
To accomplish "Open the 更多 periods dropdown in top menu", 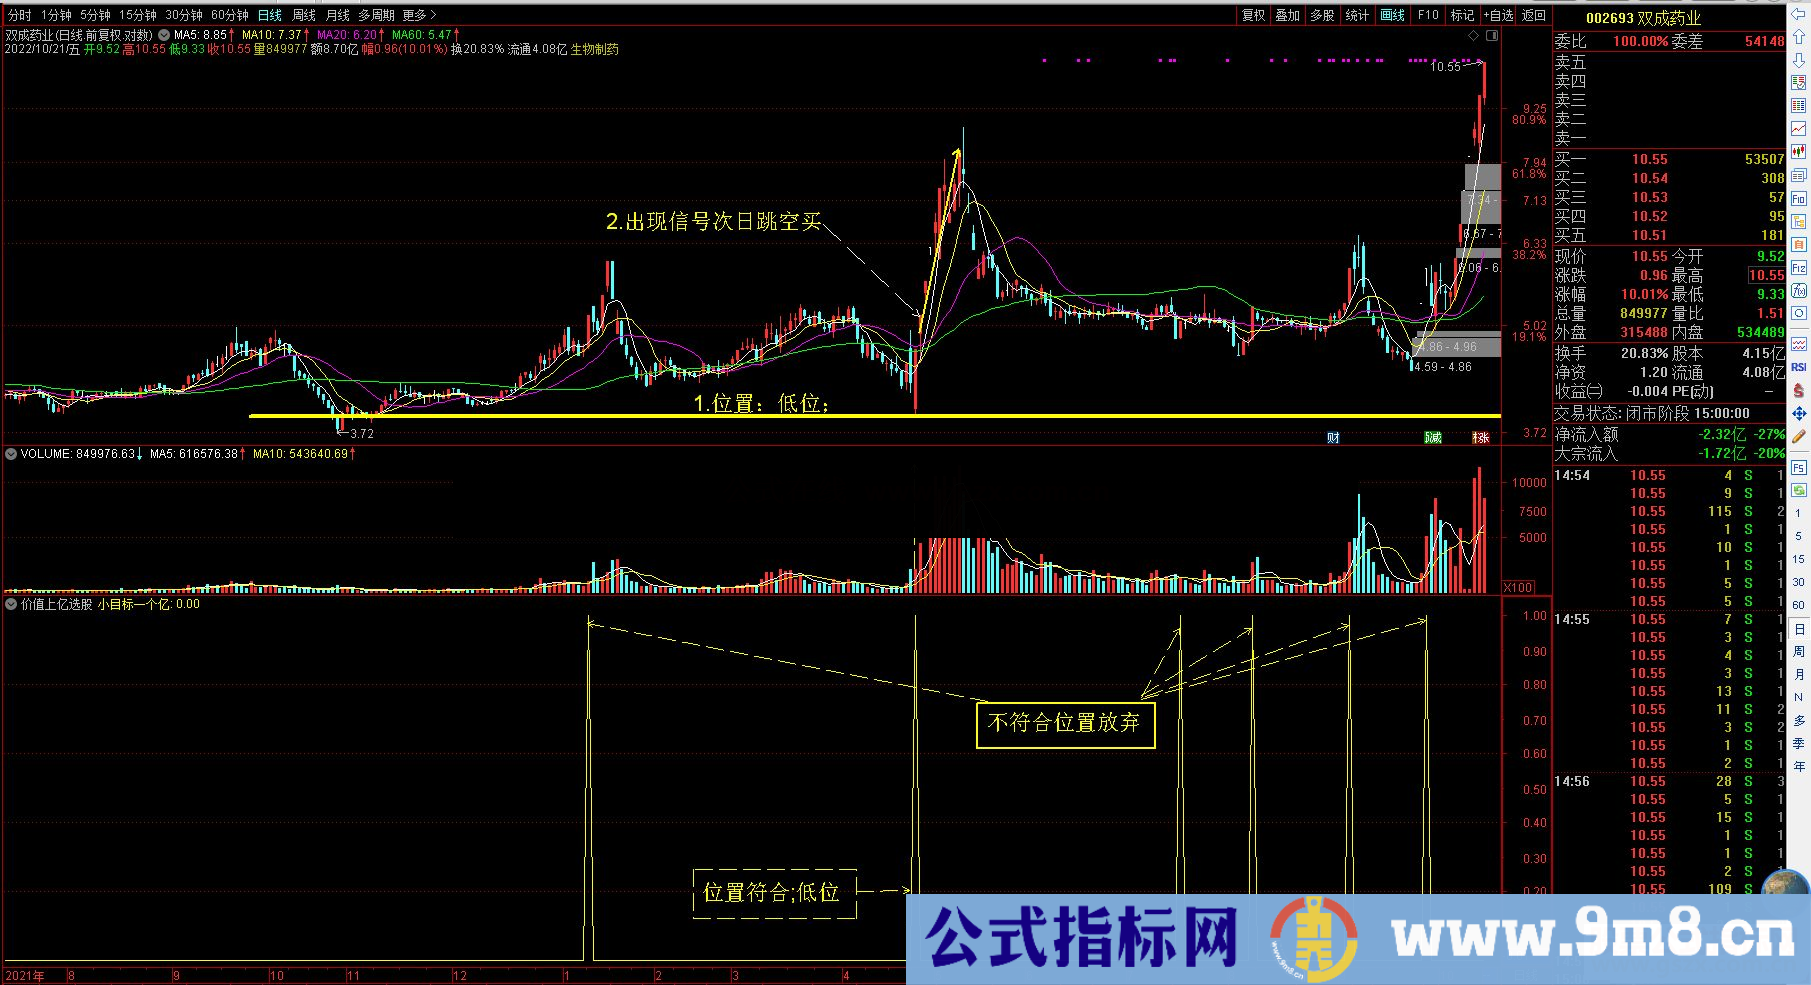I will (x=415, y=15).
